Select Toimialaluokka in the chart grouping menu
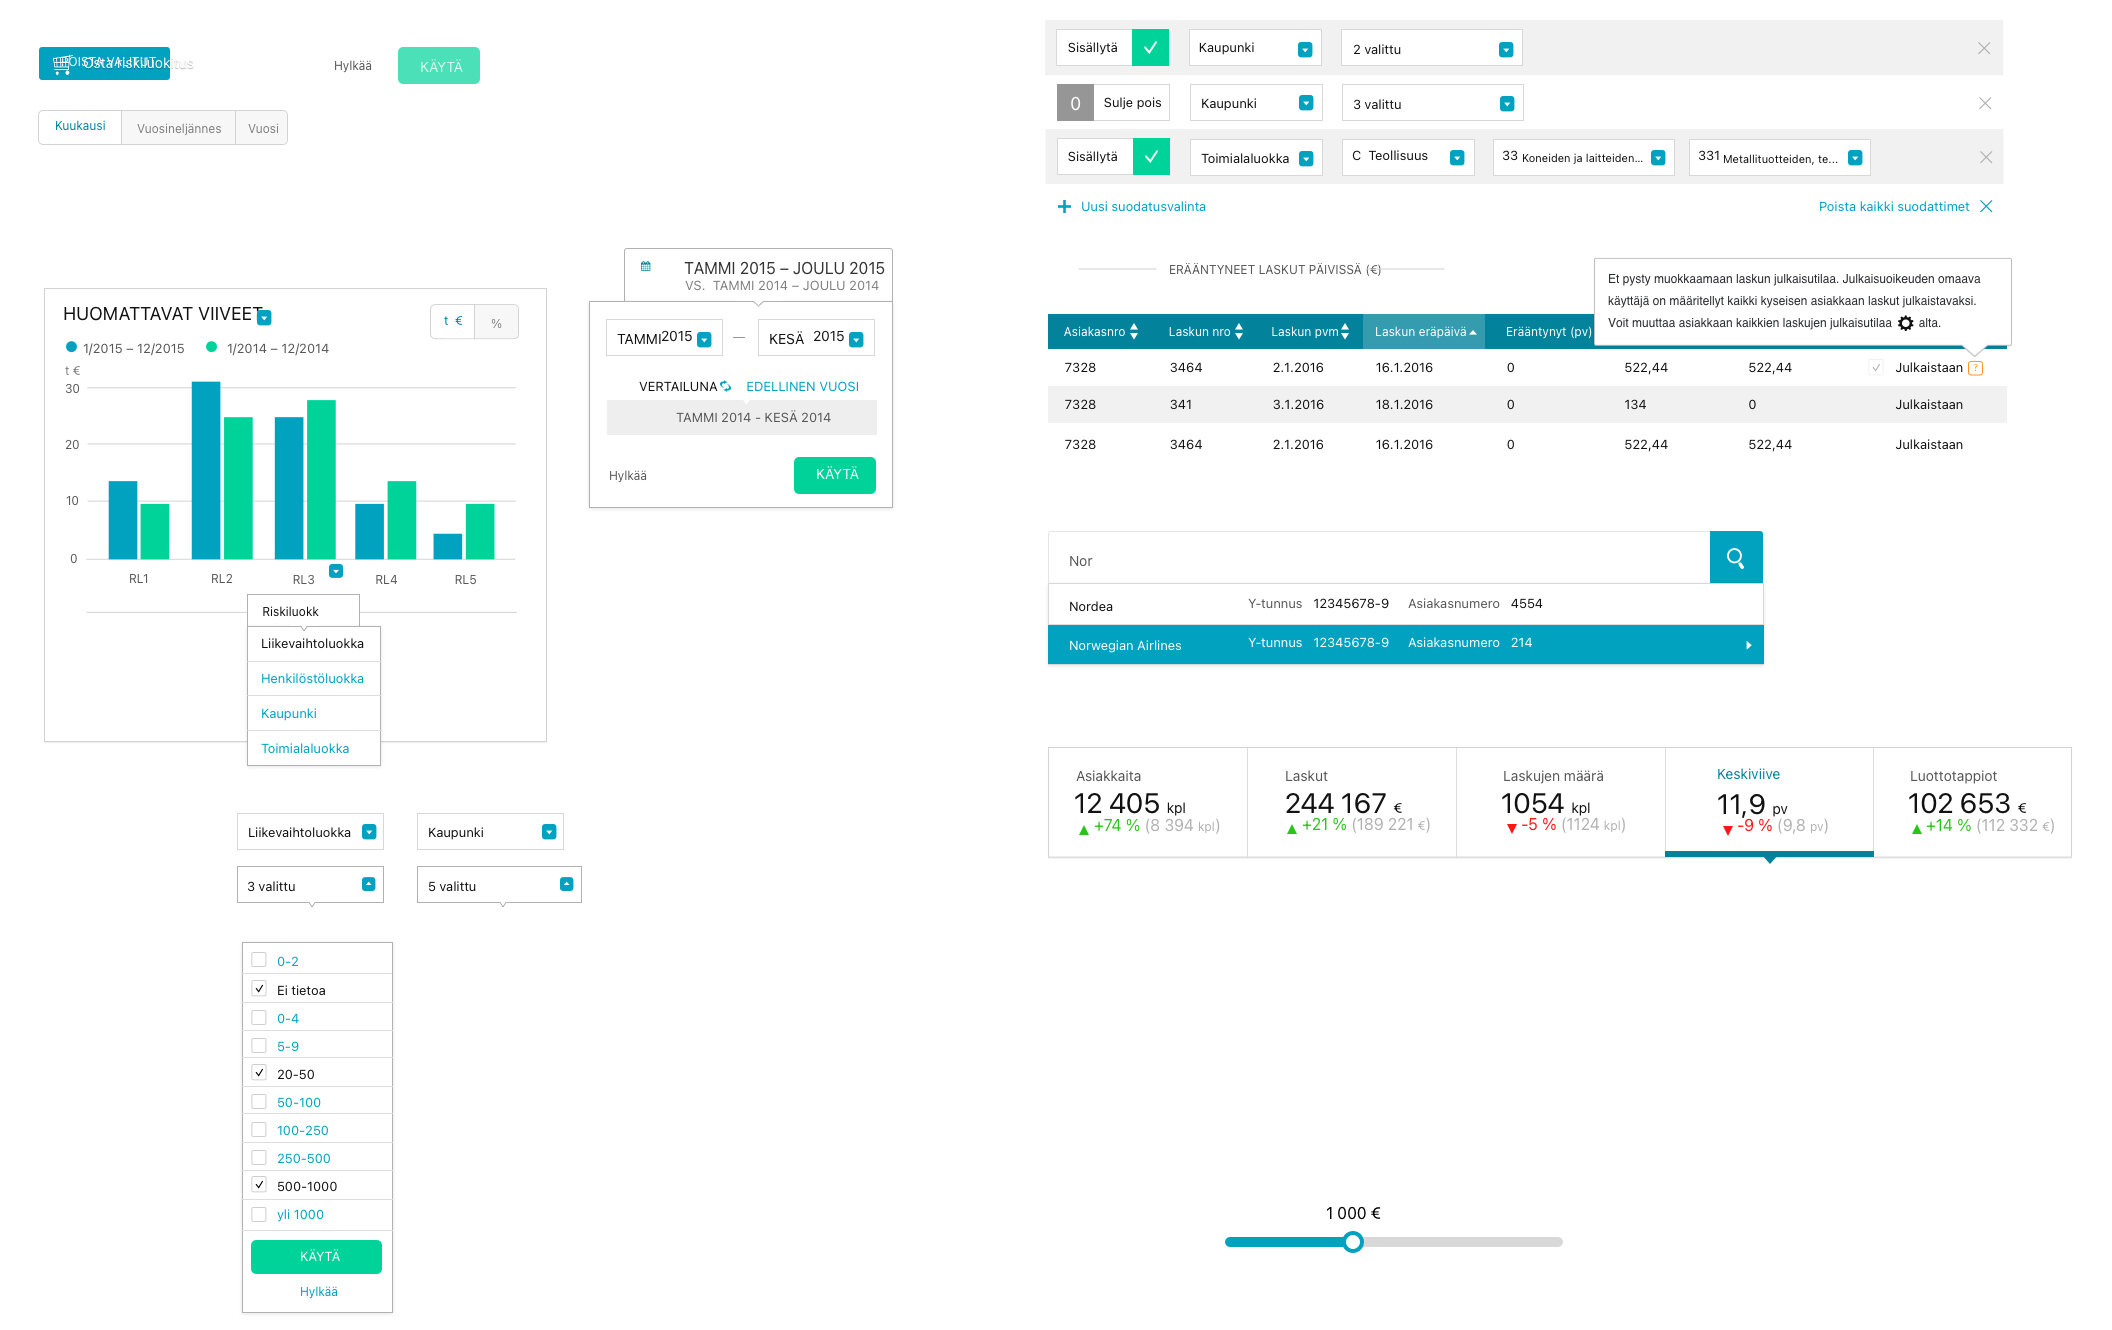The height and width of the screenshot is (1330, 2112). (314, 748)
